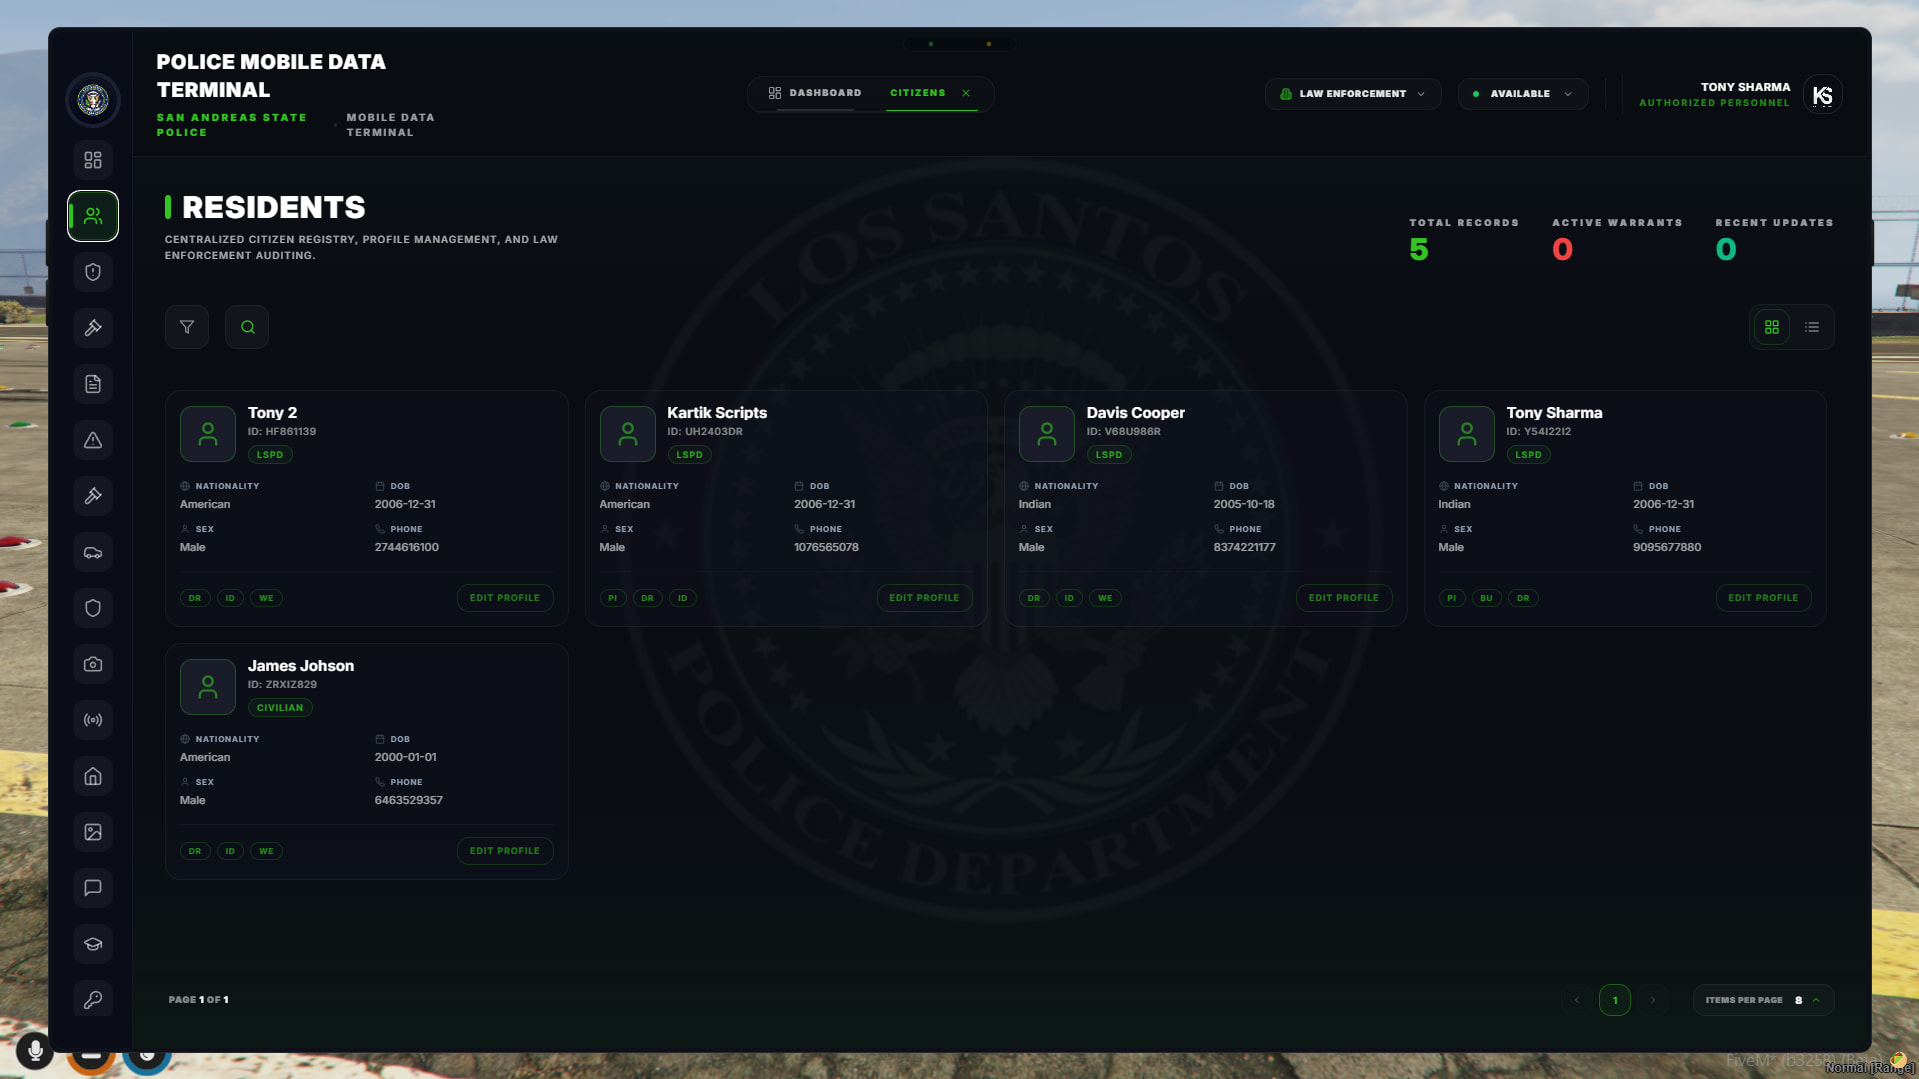This screenshot has width=1919, height=1079.
Task: Select the Citizens tab
Action: pyautogui.click(x=918, y=93)
